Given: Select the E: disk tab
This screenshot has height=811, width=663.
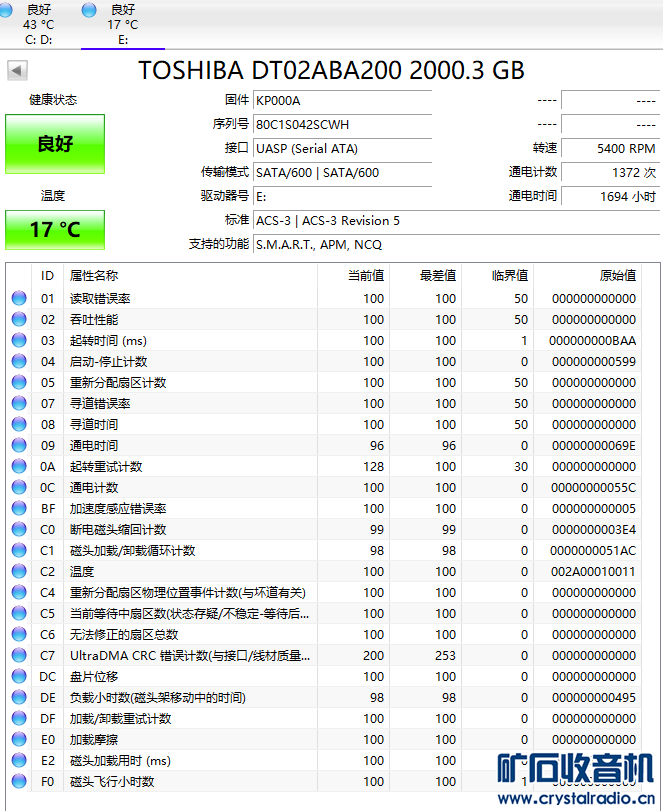Looking at the screenshot, I should (x=123, y=24).
